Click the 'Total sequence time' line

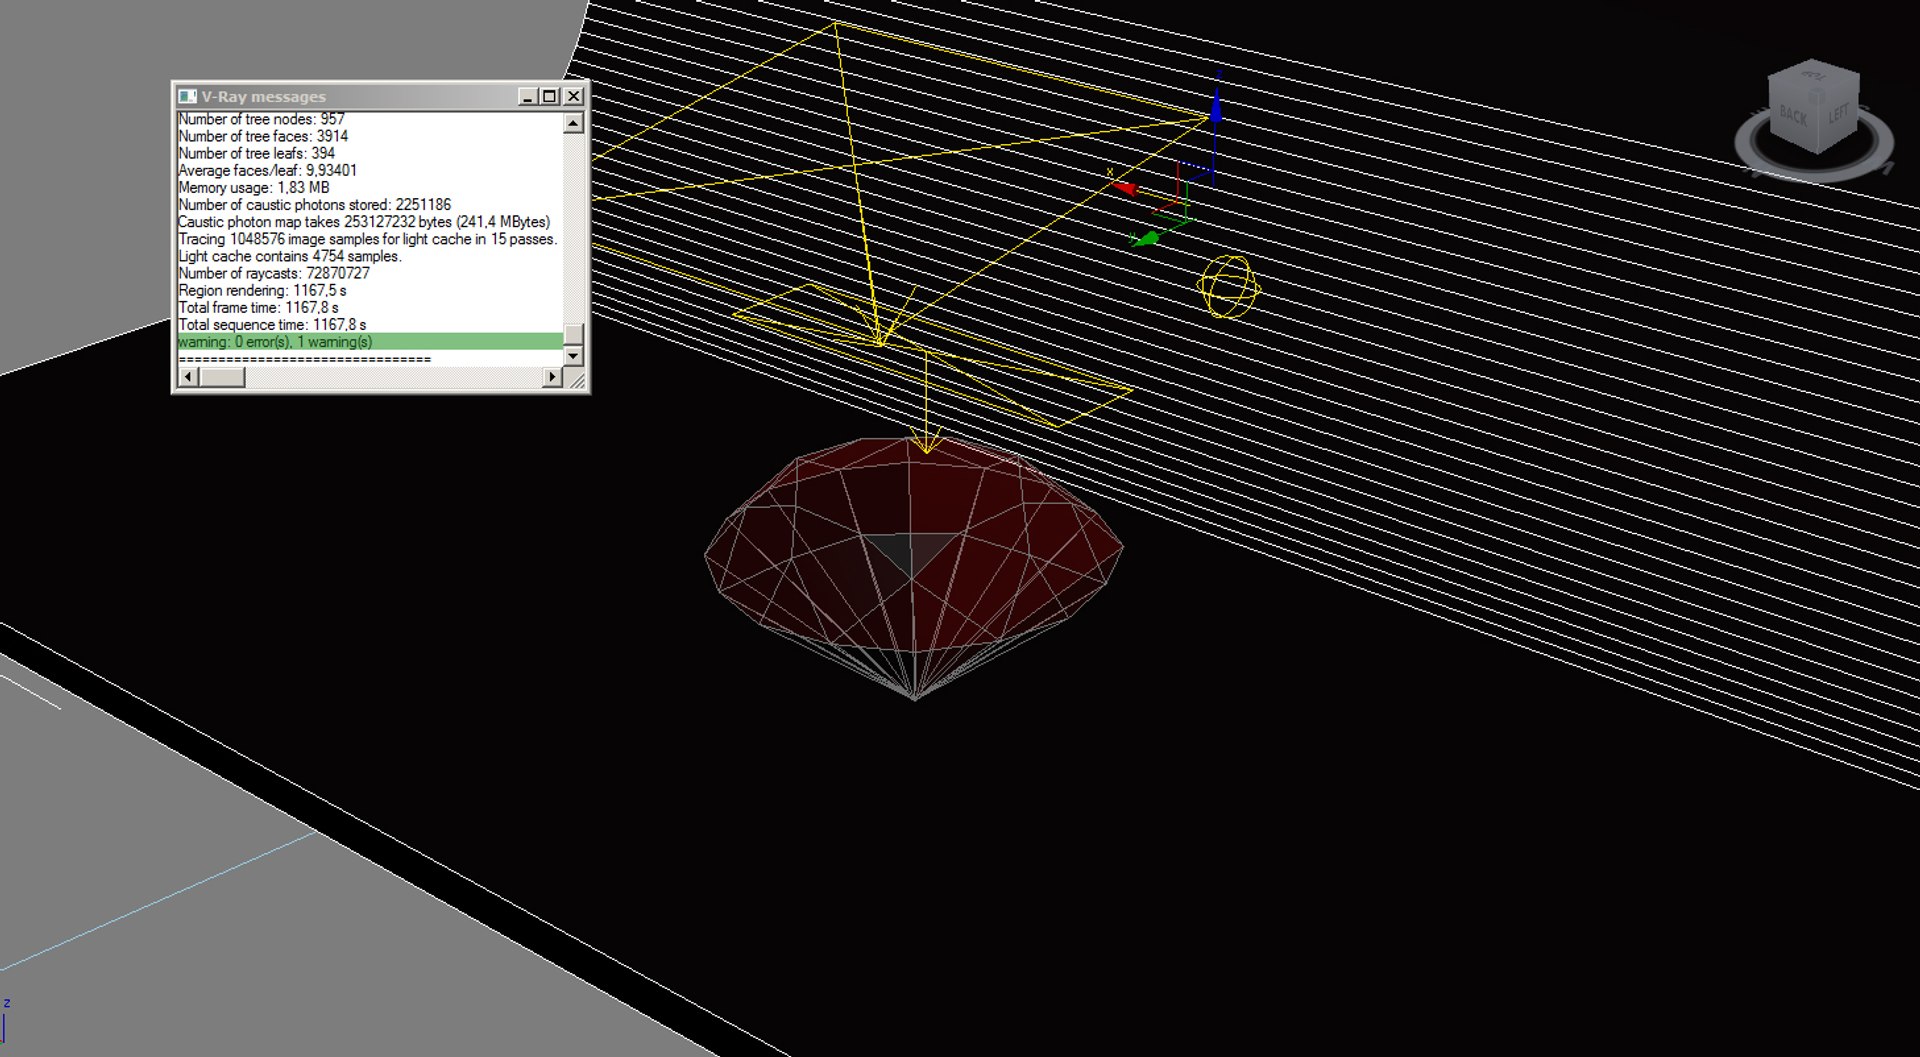272,324
